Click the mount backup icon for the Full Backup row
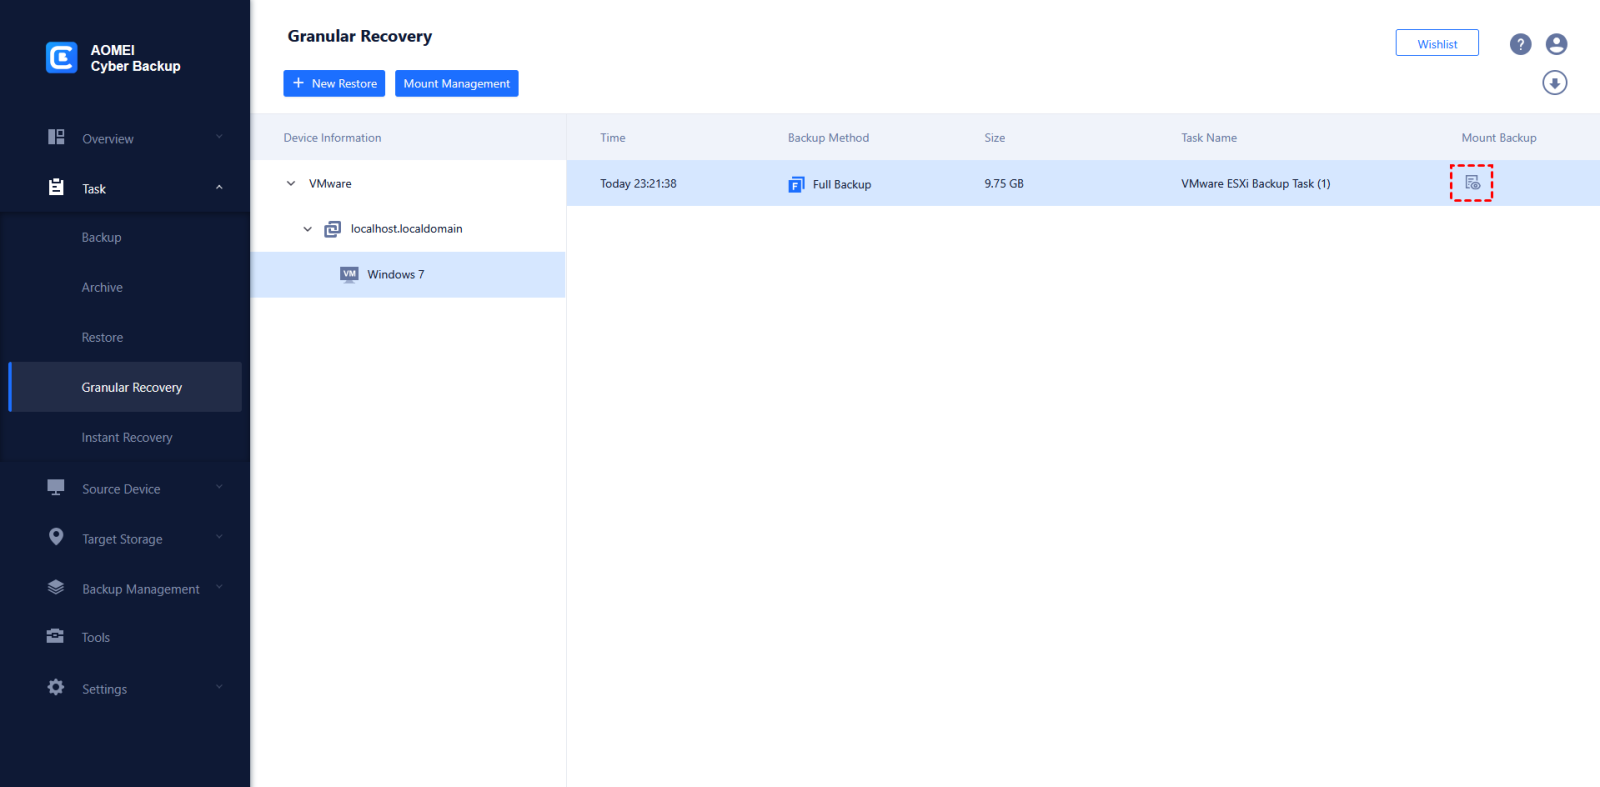The width and height of the screenshot is (1600, 787). 1472,183
